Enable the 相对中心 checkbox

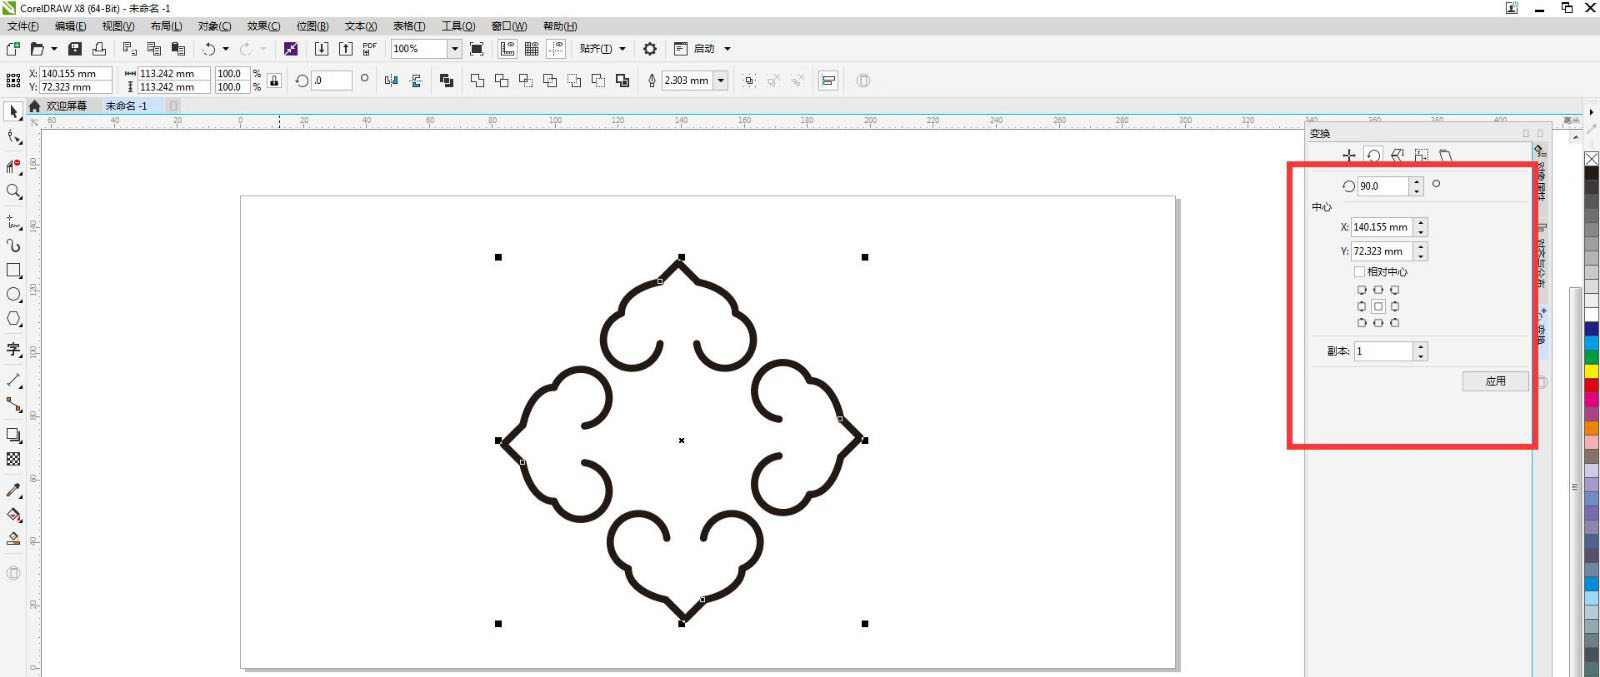1359,272
